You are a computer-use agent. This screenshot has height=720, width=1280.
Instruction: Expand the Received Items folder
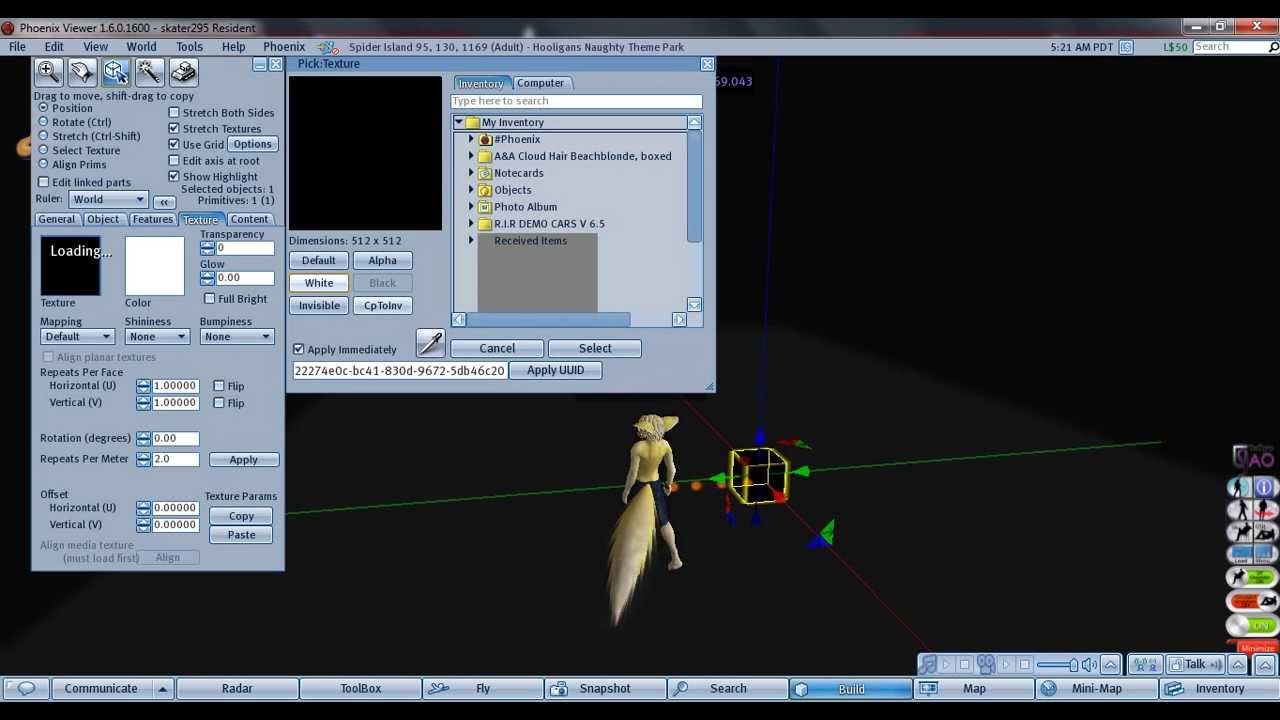click(x=471, y=241)
